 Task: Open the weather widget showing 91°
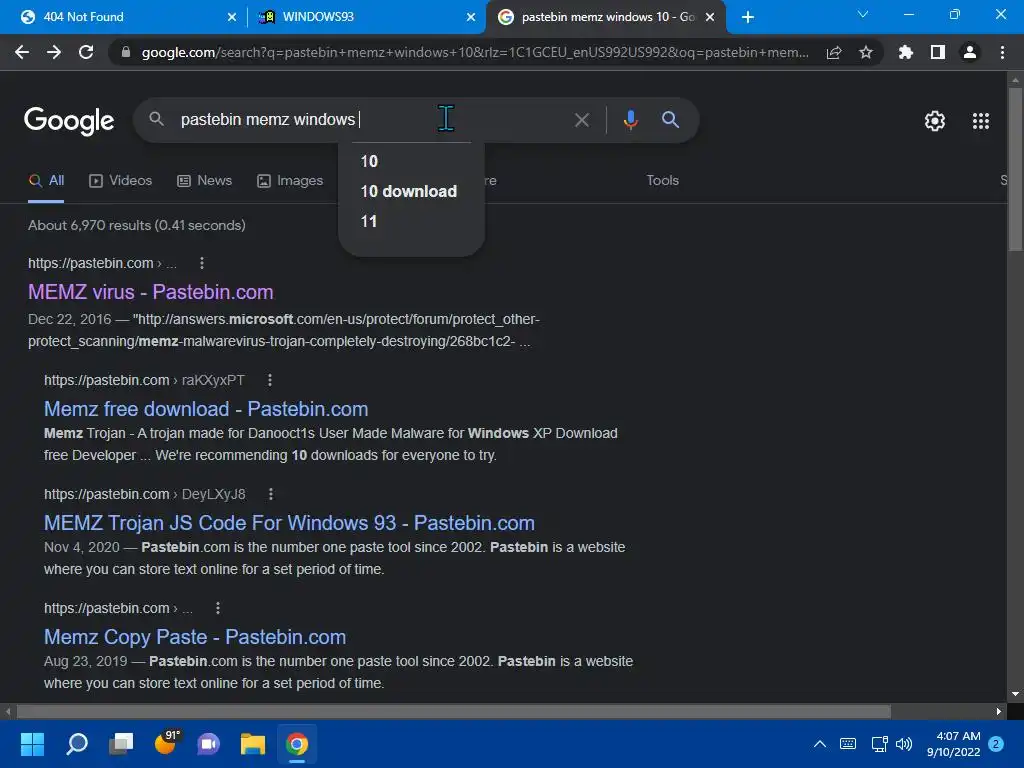pos(166,743)
